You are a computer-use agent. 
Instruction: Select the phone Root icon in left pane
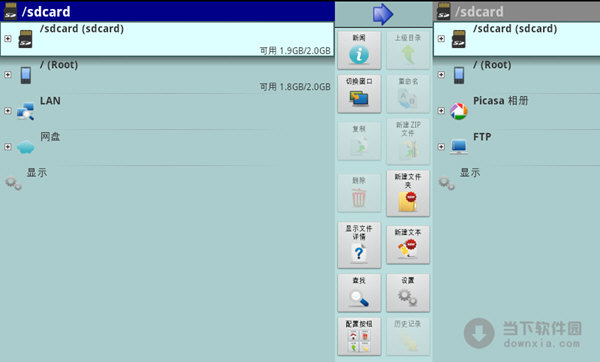(x=26, y=75)
